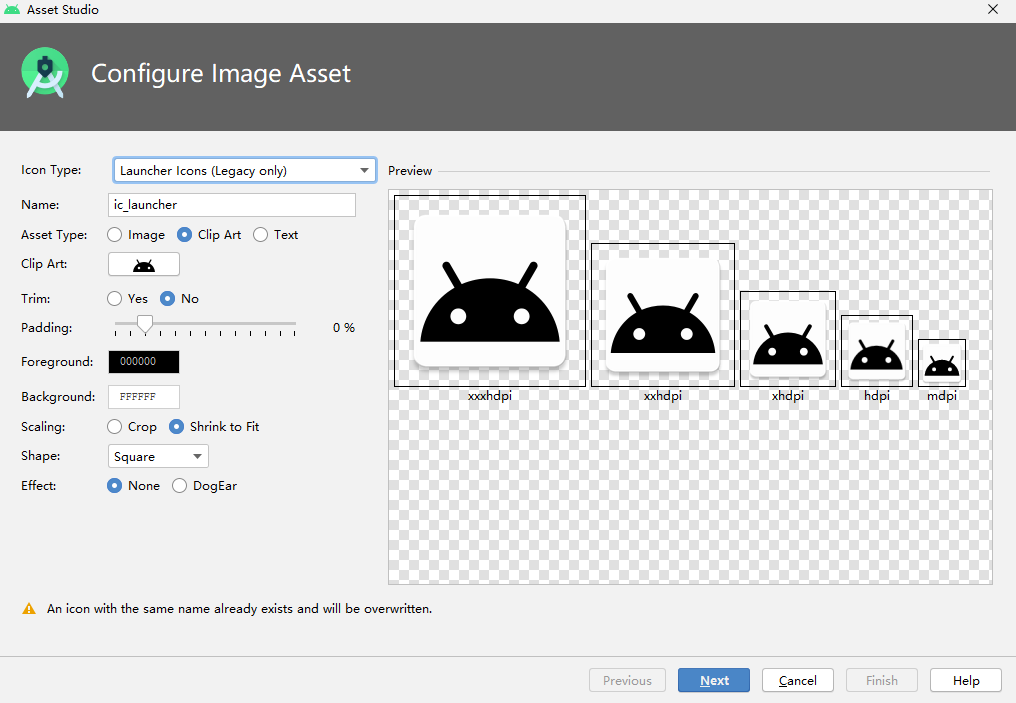1016x703 pixels.
Task: Open the Shape dropdown
Action: (x=158, y=456)
